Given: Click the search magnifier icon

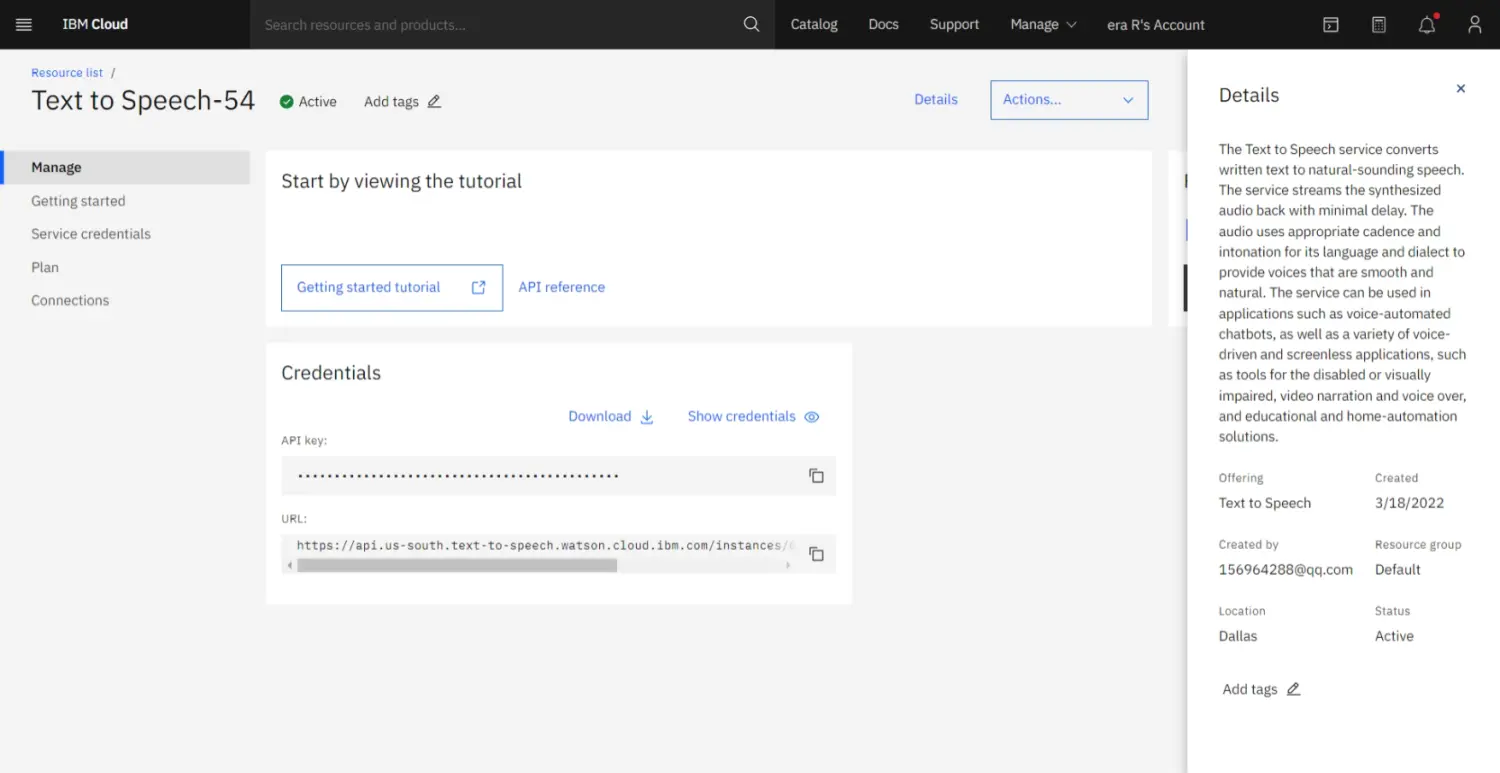Looking at the screenshot, I should [751, 24].
